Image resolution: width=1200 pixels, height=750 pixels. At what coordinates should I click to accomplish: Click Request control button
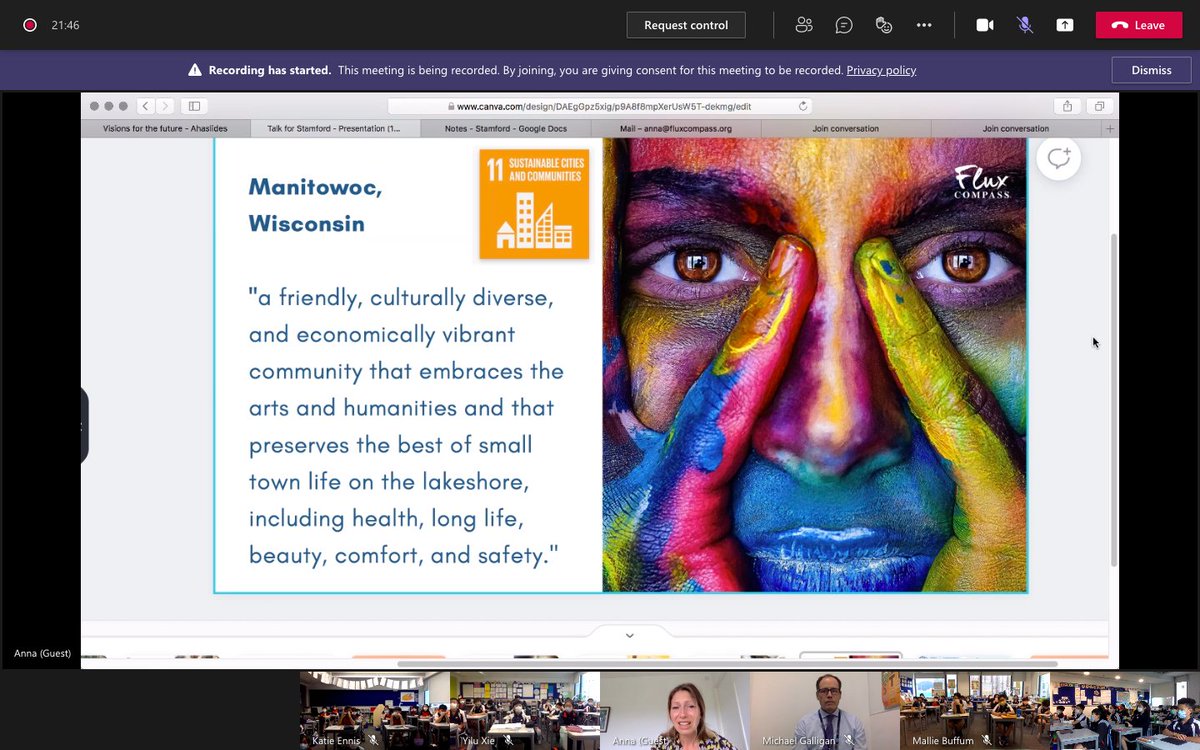[x=686, y=25]
